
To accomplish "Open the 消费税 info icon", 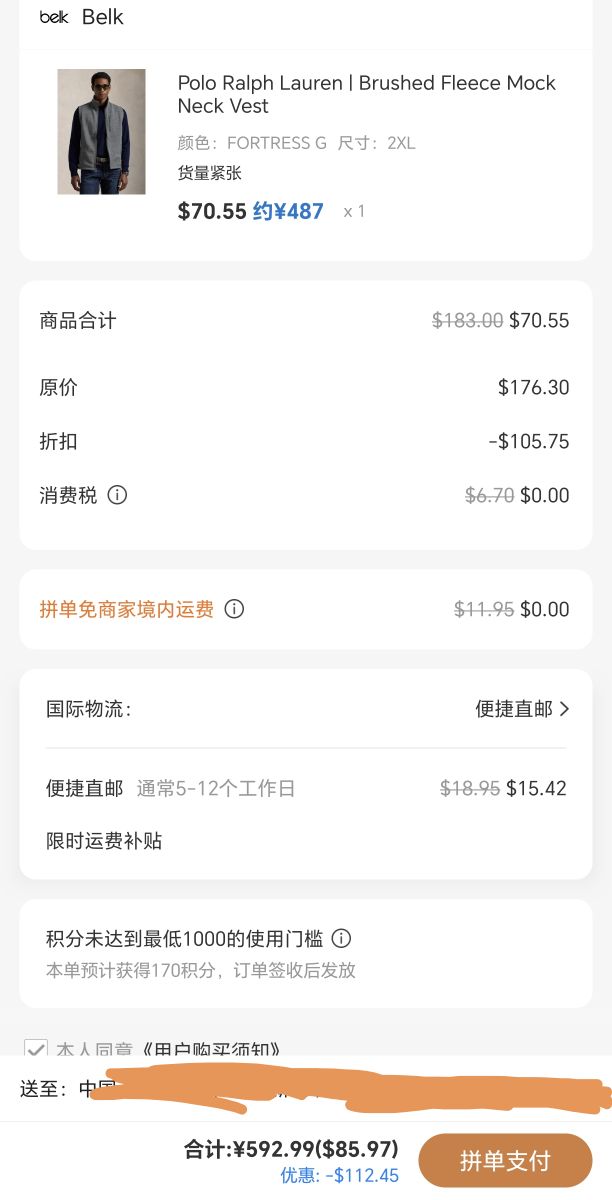I will 117,495.
